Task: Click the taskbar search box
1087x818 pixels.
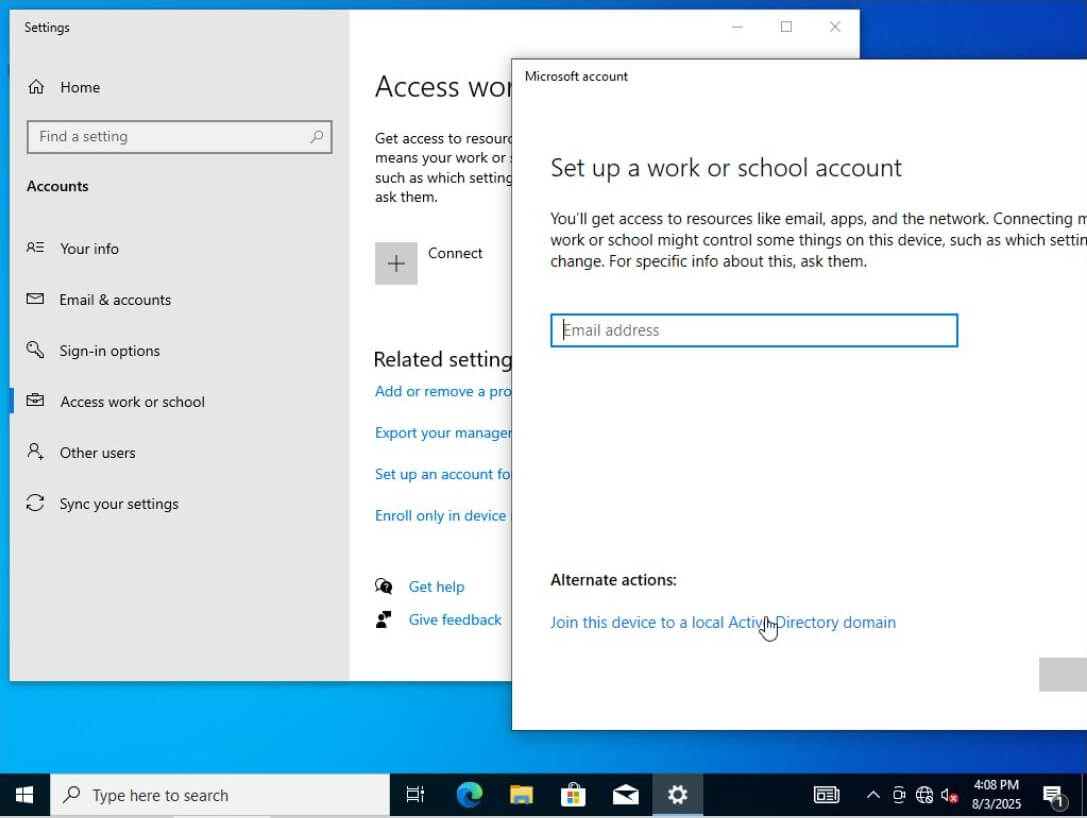Action: (x=220, y=795)
